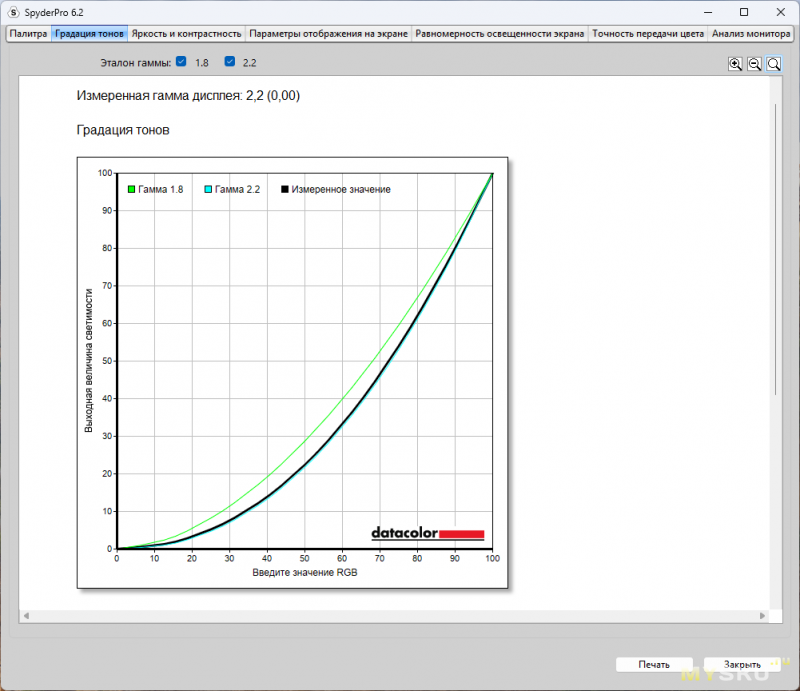
Task: Open the Палитра tab
Action: tap(28, 33)
